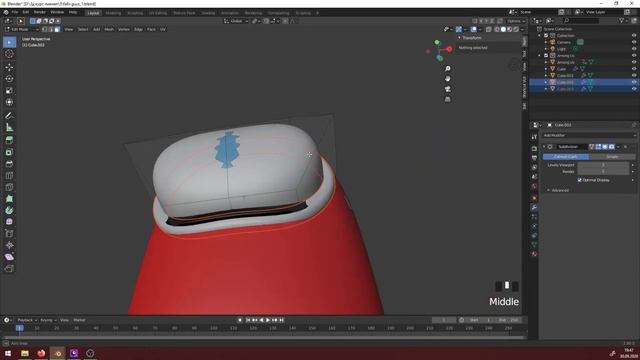Image resolution: width=640 pixels, height=360 pixels.
Task: Switch perspective/orthographic grid icon
Action: pyautogui.click(x=448, y=99)
